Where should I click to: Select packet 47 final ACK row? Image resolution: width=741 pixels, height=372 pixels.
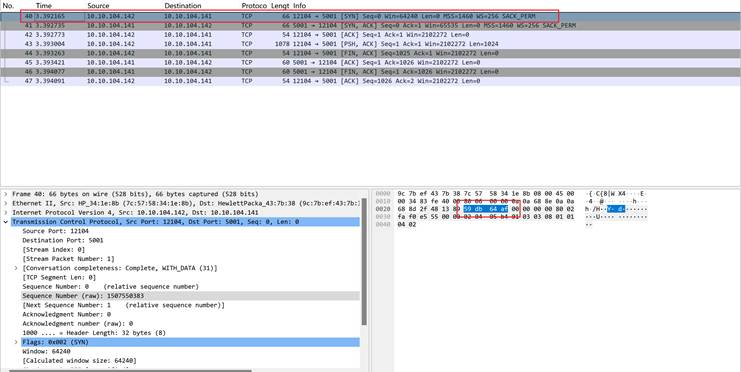(370, 81)
